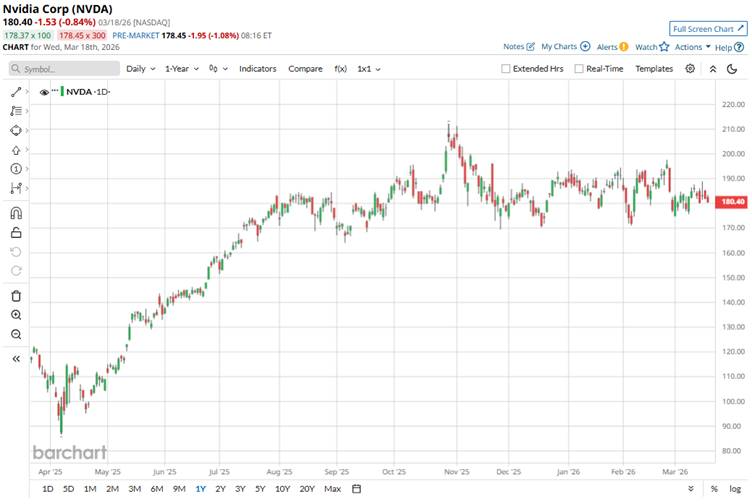This screenshot has width=752, height=504.
Task: Open the 1x1 grid layout dropdown
Action: (369, 69)
